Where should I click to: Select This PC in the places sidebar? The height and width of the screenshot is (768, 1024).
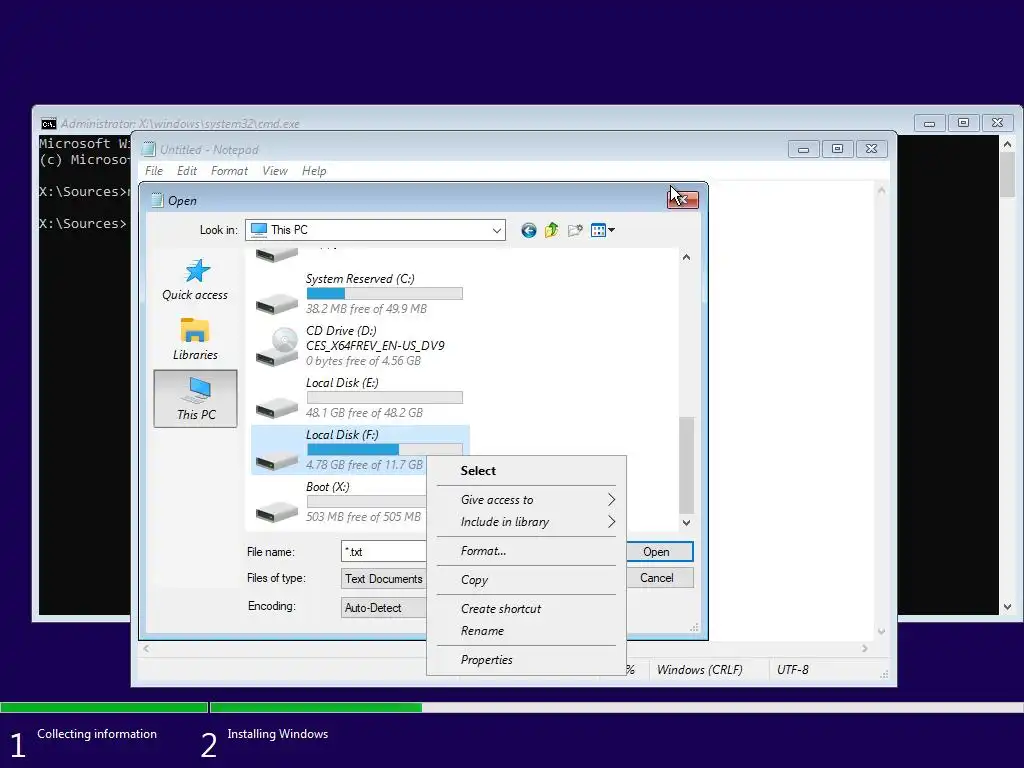[x=195, y=398]
